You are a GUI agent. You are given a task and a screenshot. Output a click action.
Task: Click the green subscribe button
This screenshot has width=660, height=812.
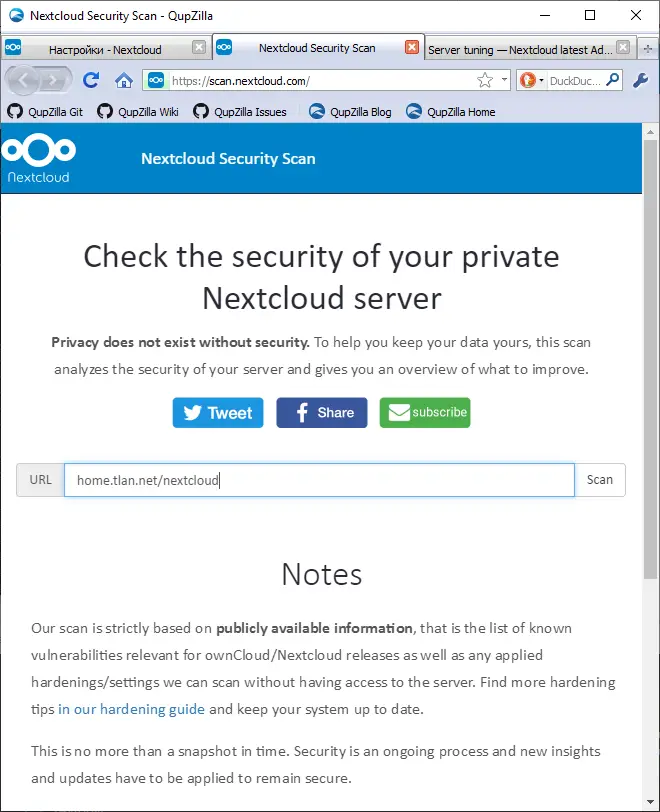point(425,413)
